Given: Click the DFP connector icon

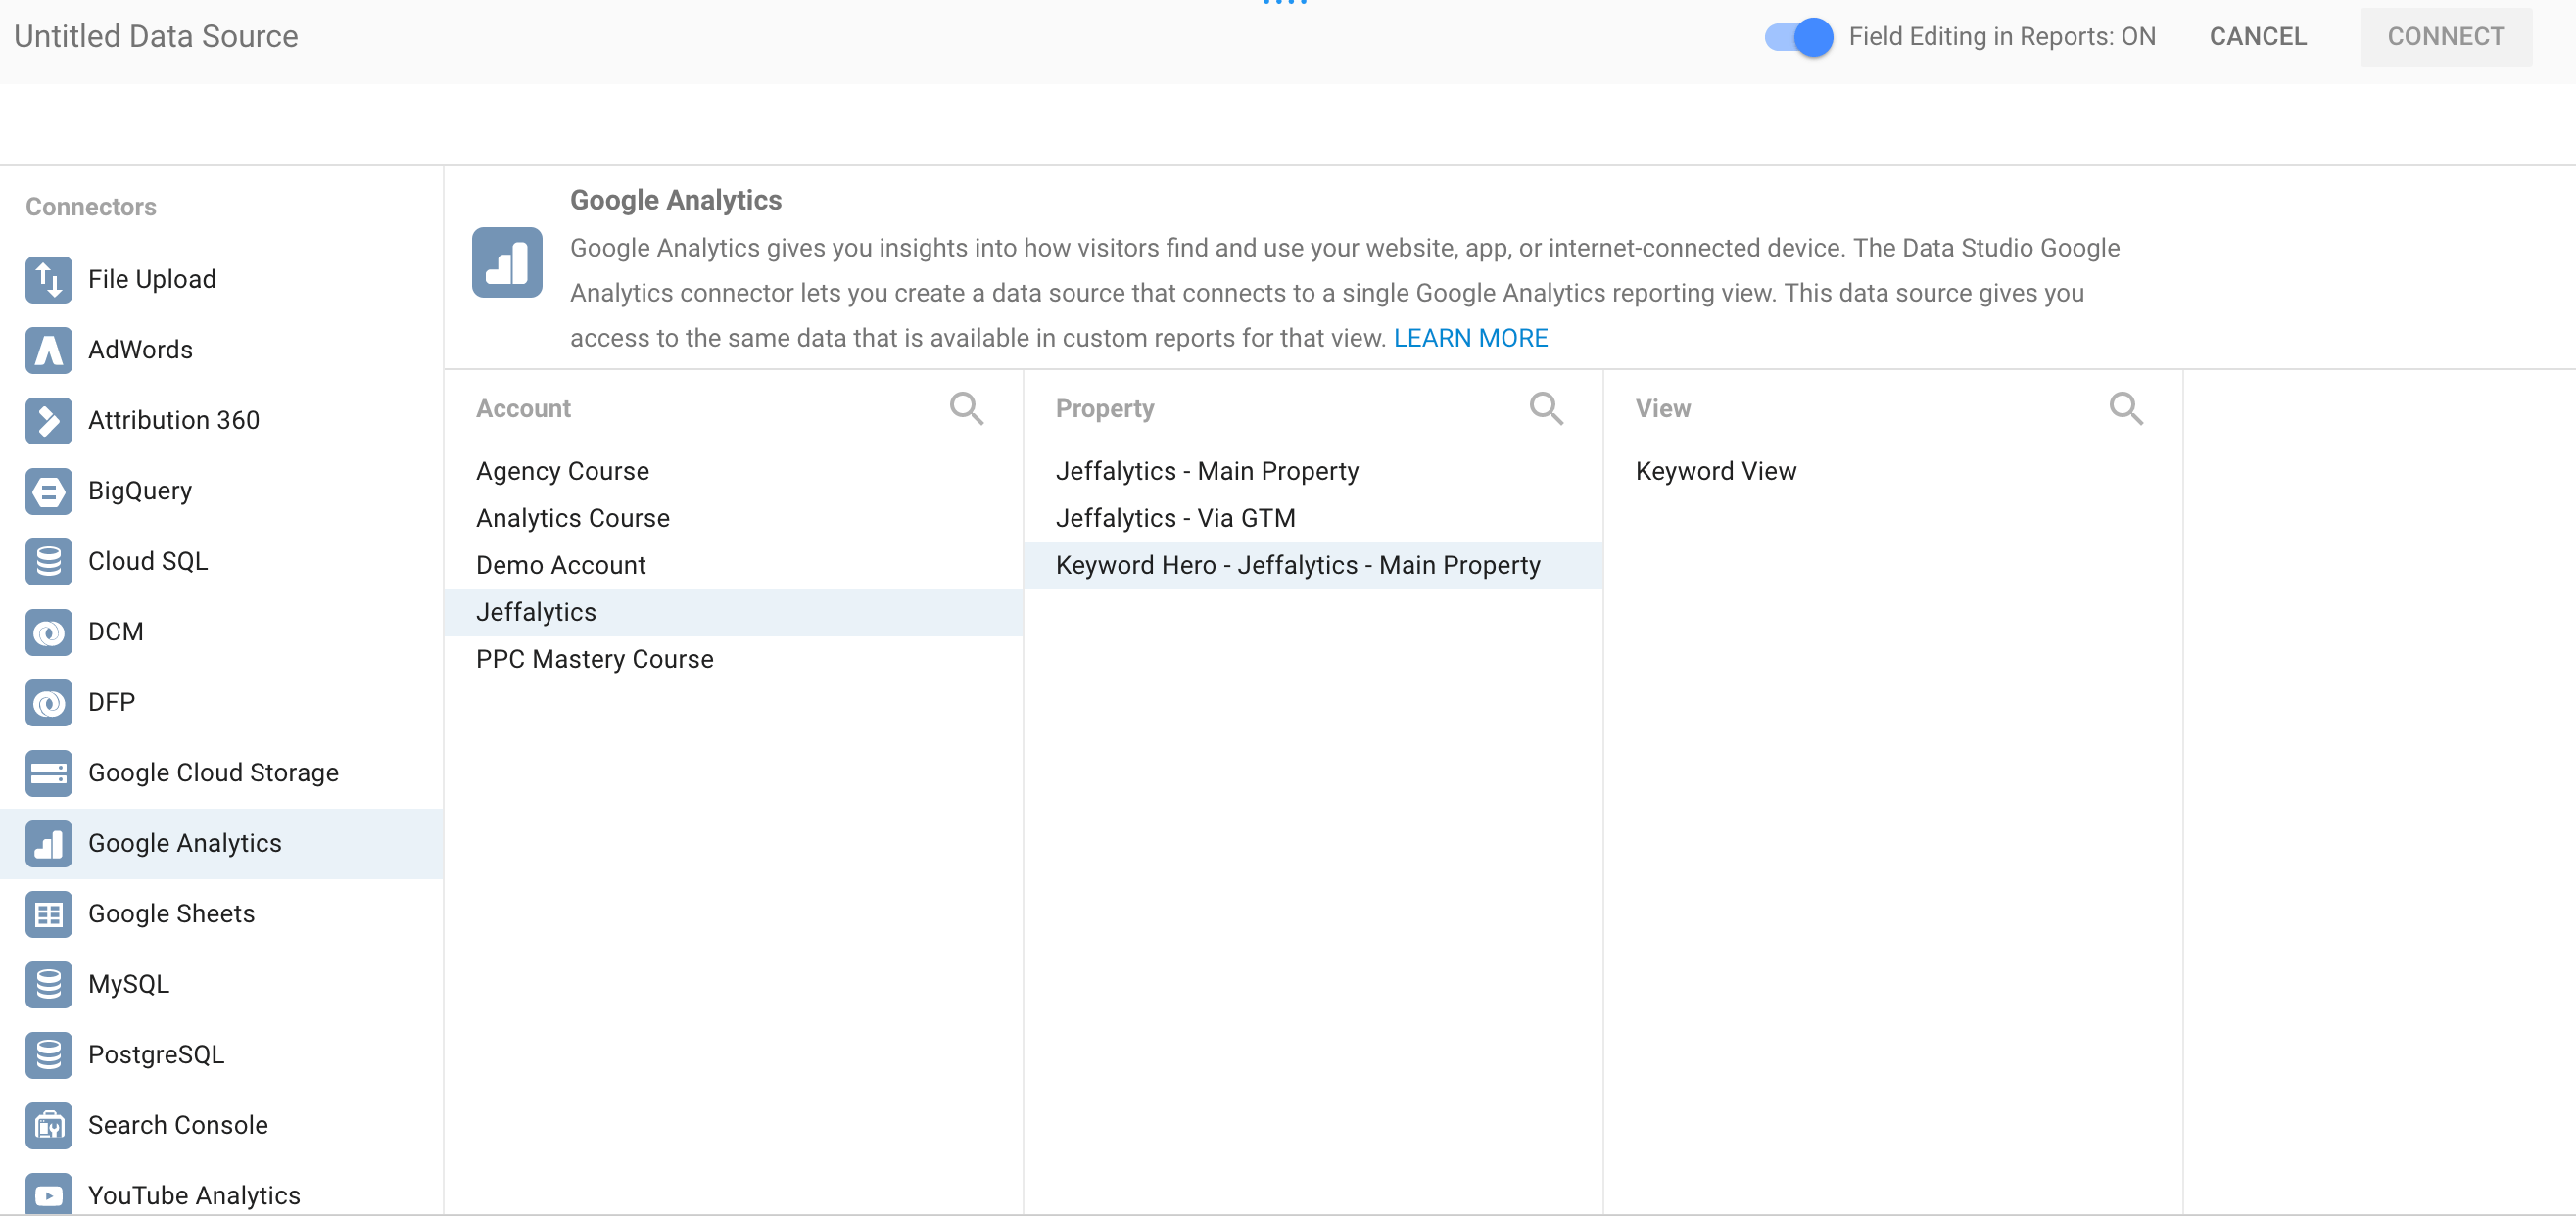Looking at the screenshot, I should tap(48, 702).
